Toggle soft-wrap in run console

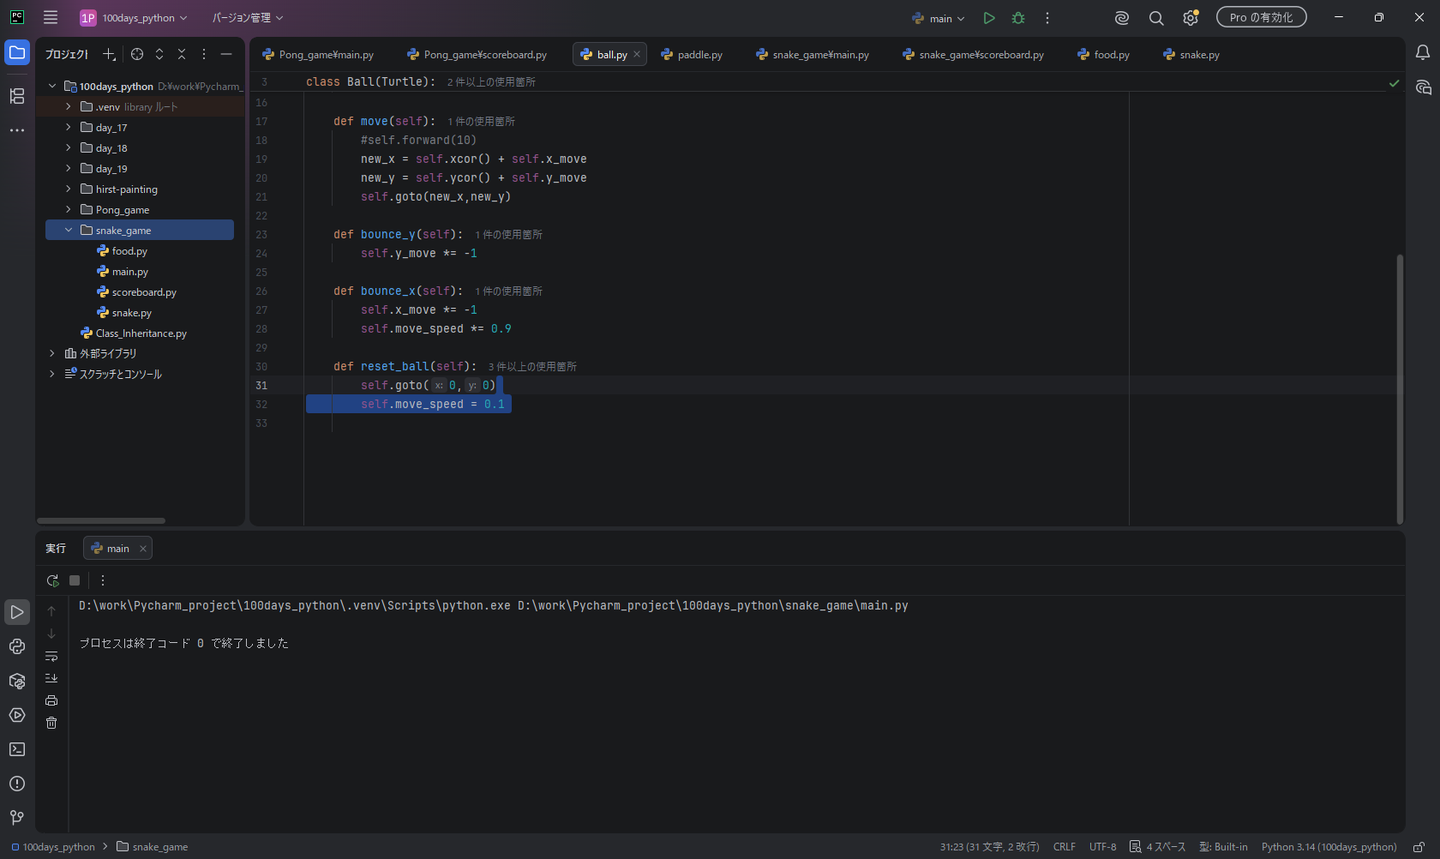click(51, 657)
